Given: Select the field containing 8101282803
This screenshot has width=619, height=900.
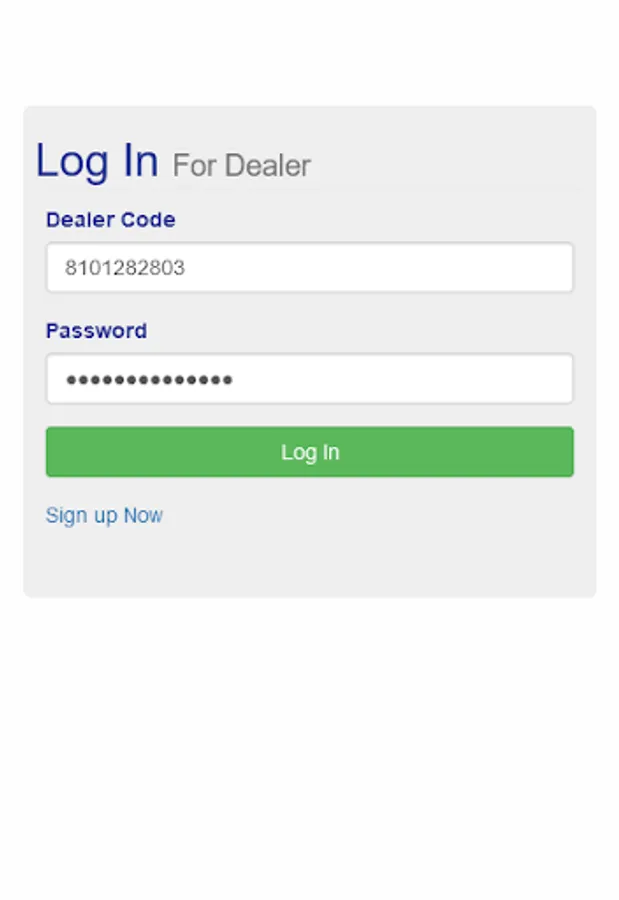Looking at the screenshot, I should [310, 267].
